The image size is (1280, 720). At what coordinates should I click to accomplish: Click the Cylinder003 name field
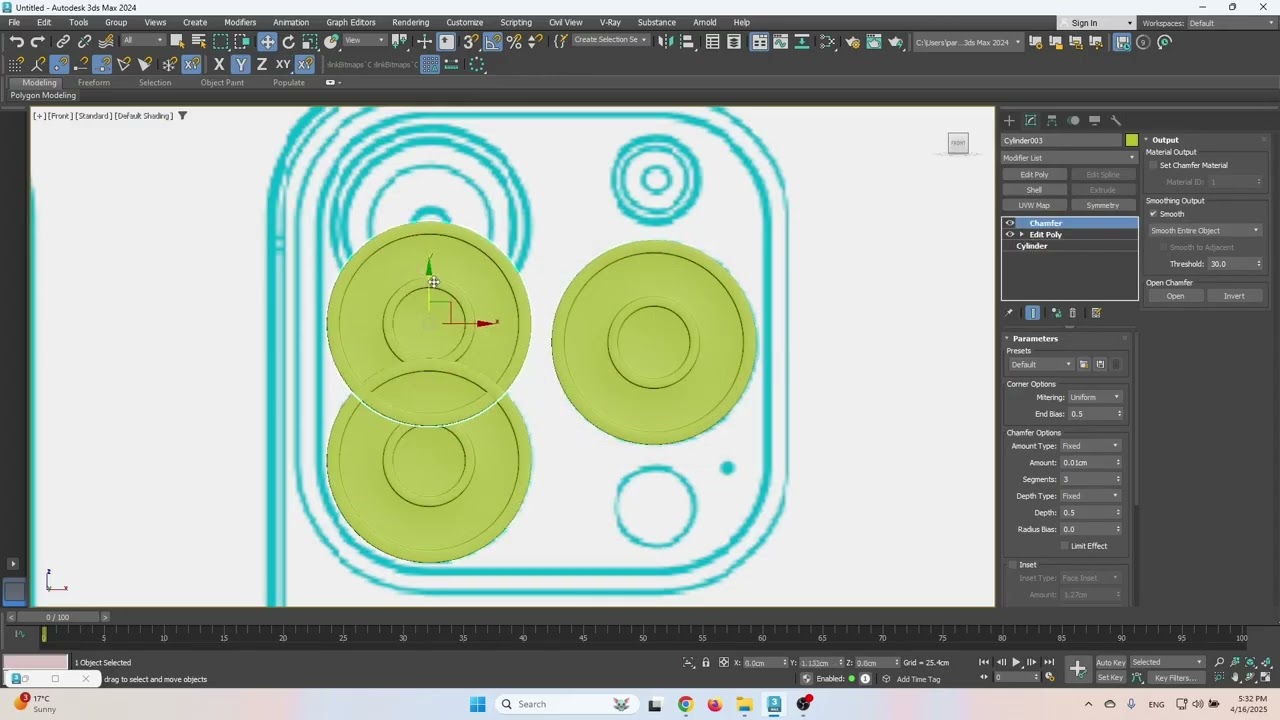(1062, 140)
